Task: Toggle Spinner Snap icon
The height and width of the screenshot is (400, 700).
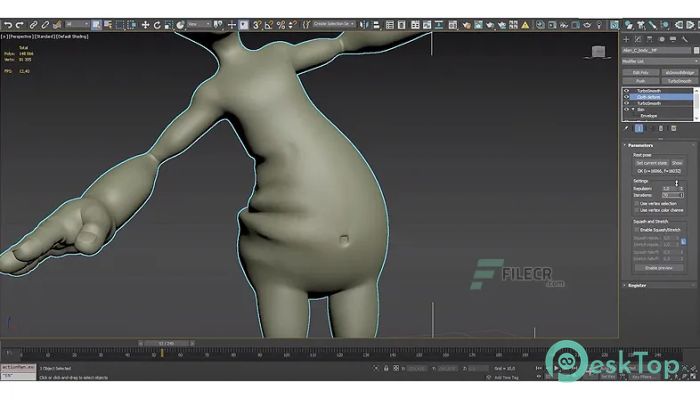Action: coord(292,25)
